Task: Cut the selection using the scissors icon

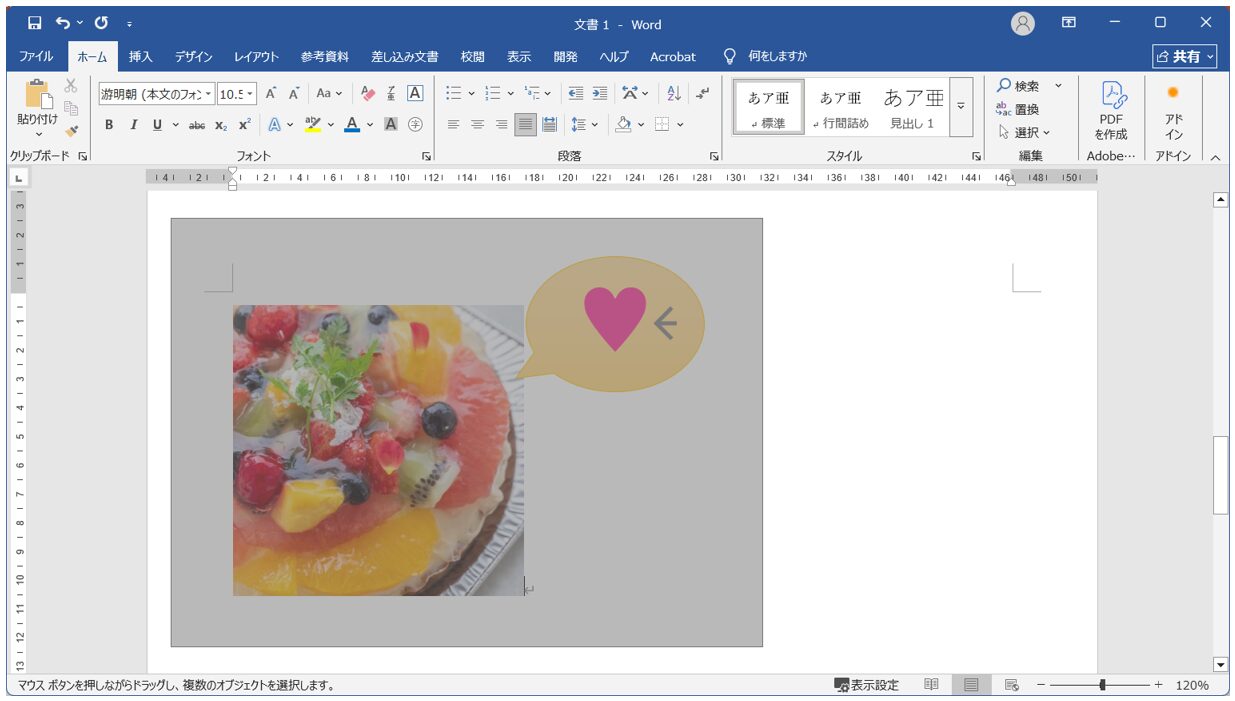Action: click(71, 86)
